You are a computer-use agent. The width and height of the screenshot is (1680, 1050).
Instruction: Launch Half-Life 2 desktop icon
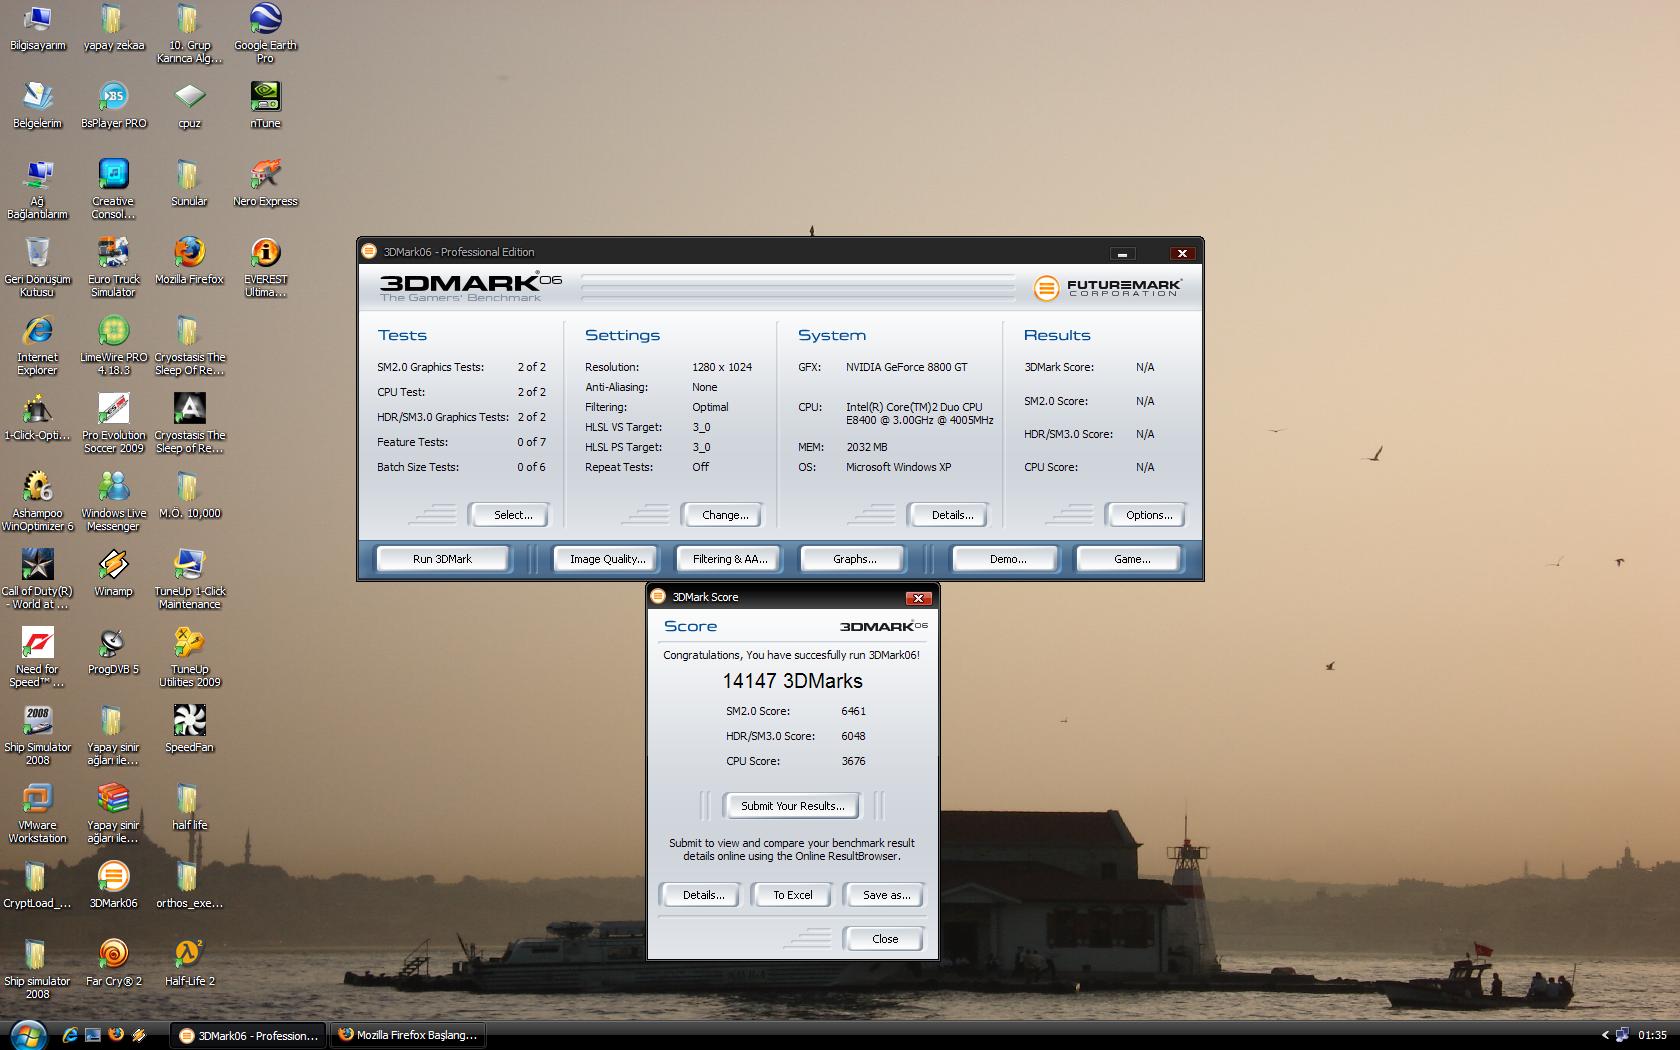coord(189,963)
